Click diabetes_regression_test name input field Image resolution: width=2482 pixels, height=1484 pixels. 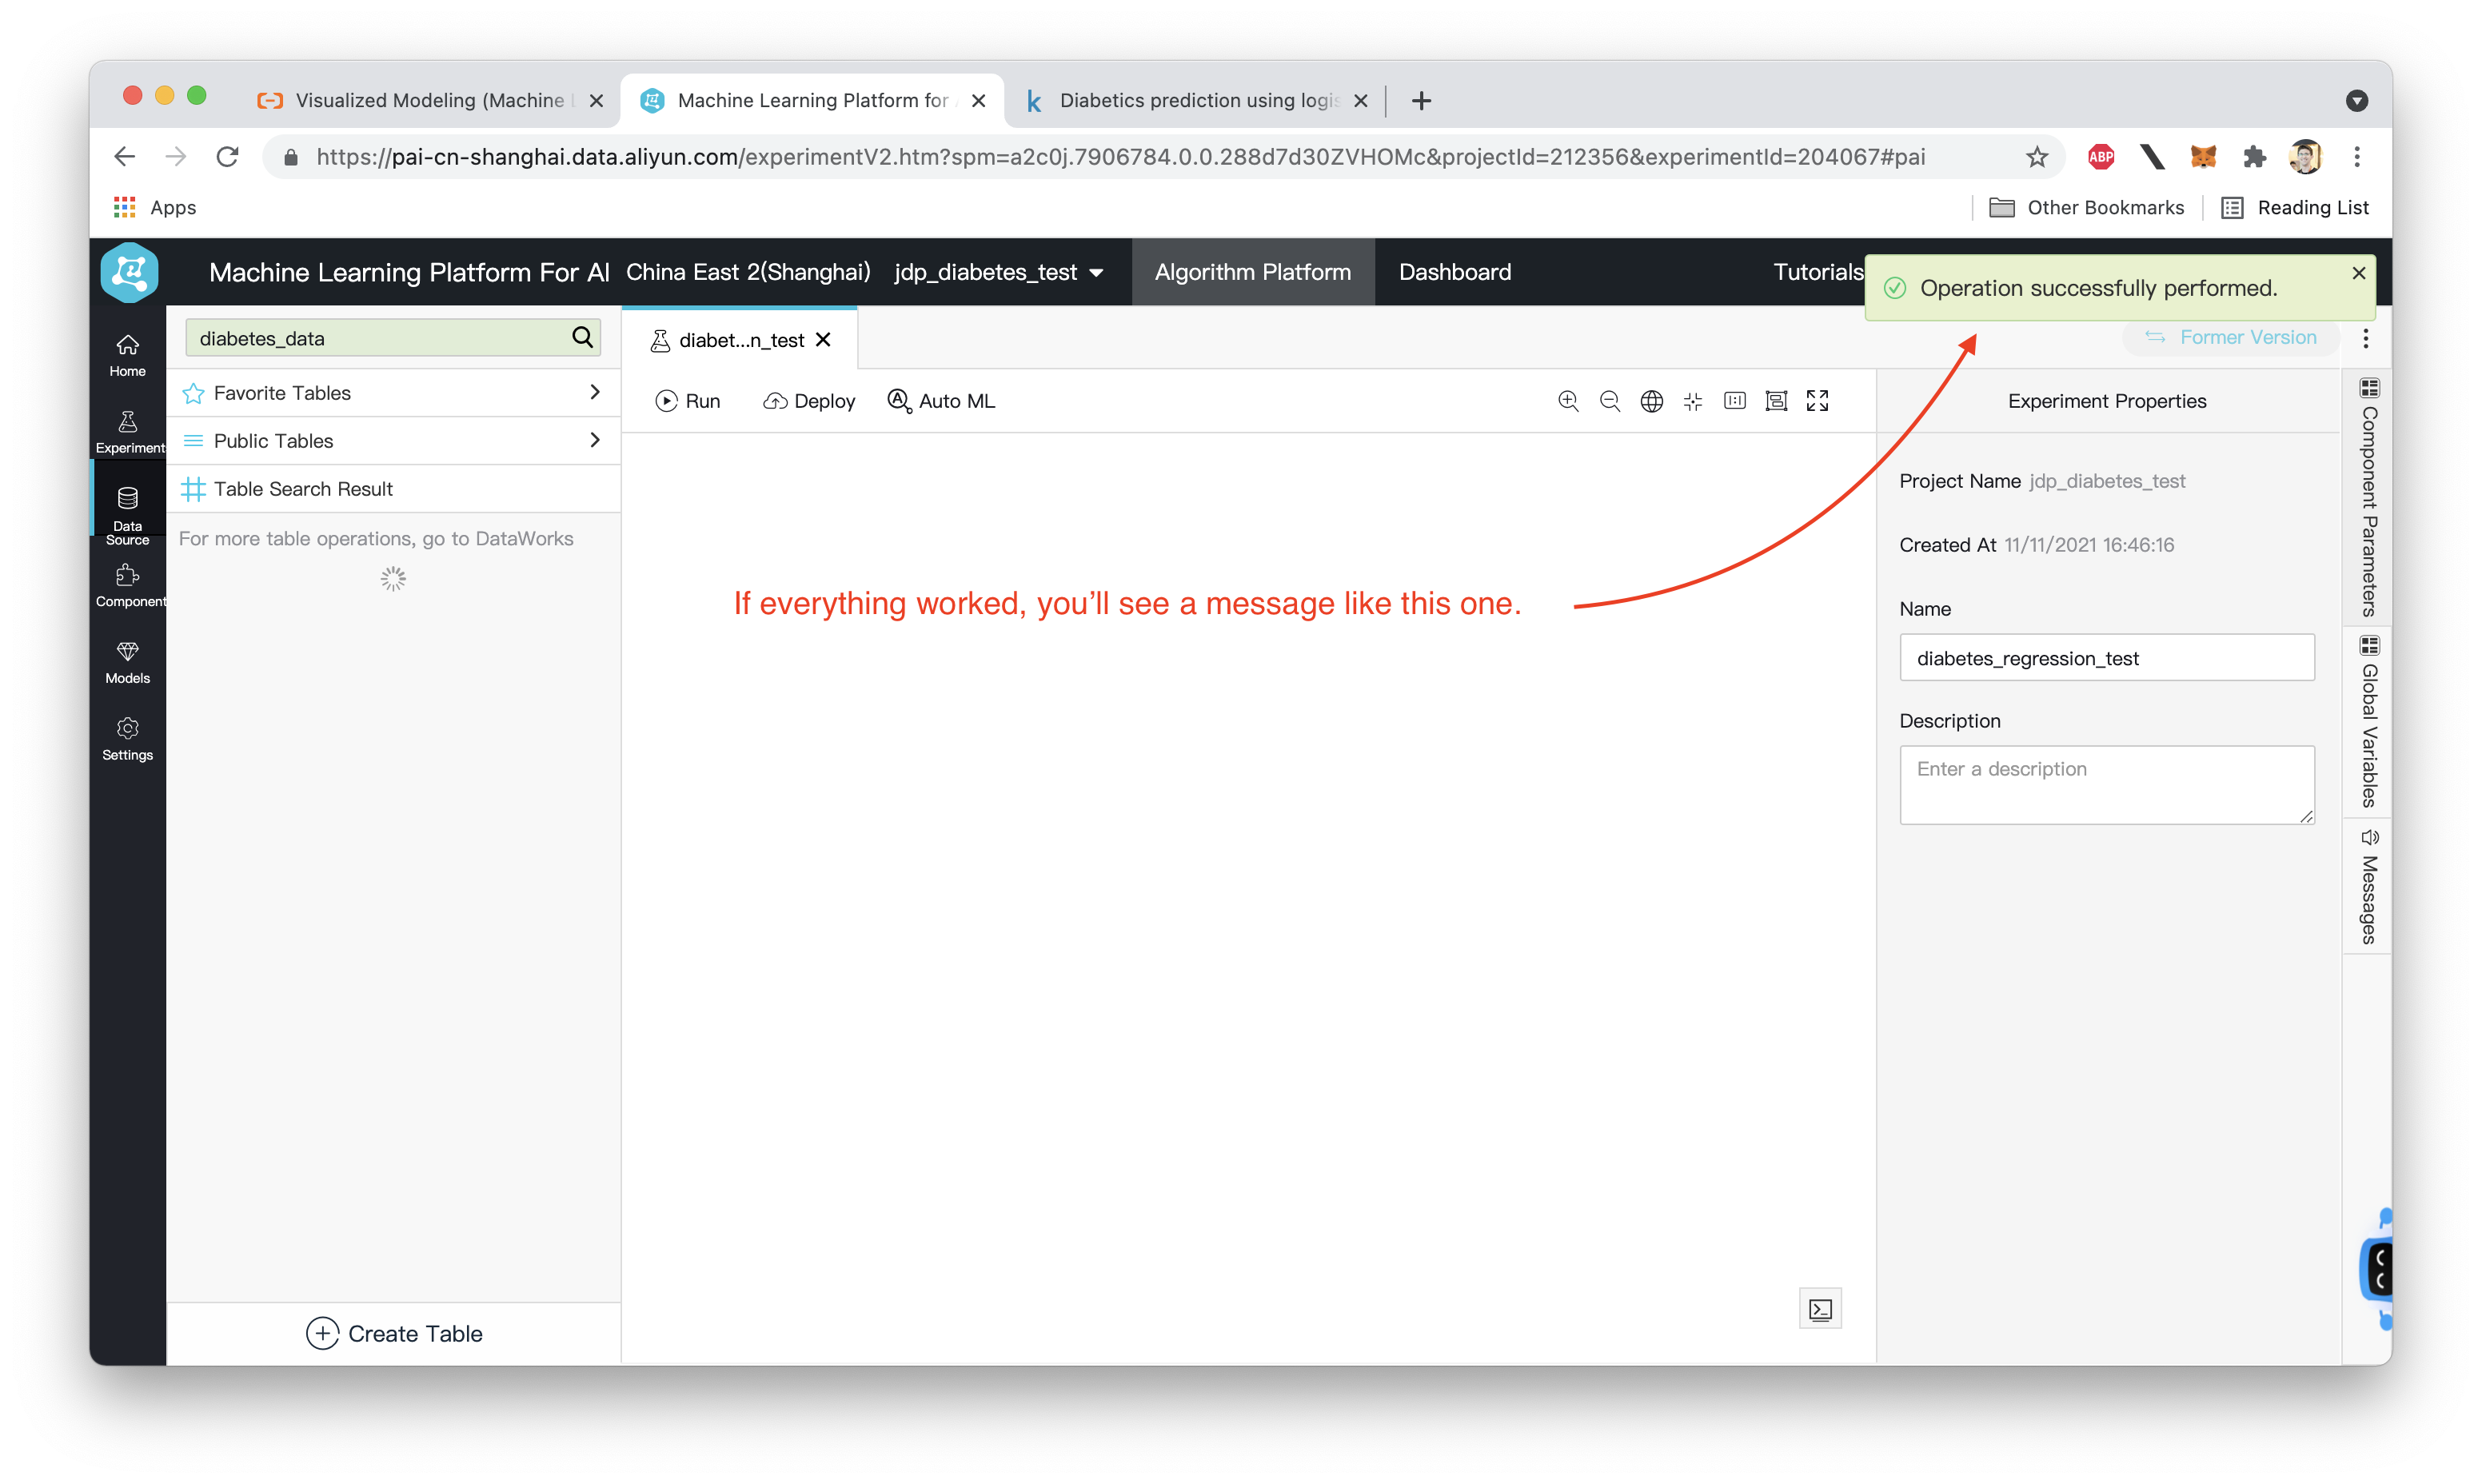(2105, 657)
